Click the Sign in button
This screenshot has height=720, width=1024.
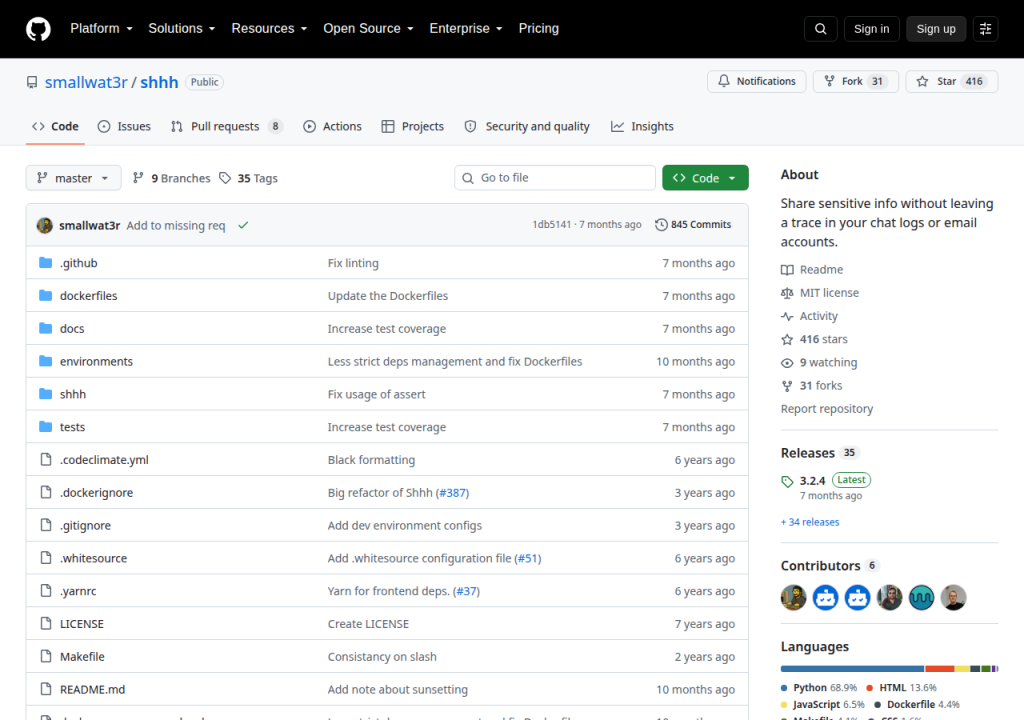pos(871,29)
